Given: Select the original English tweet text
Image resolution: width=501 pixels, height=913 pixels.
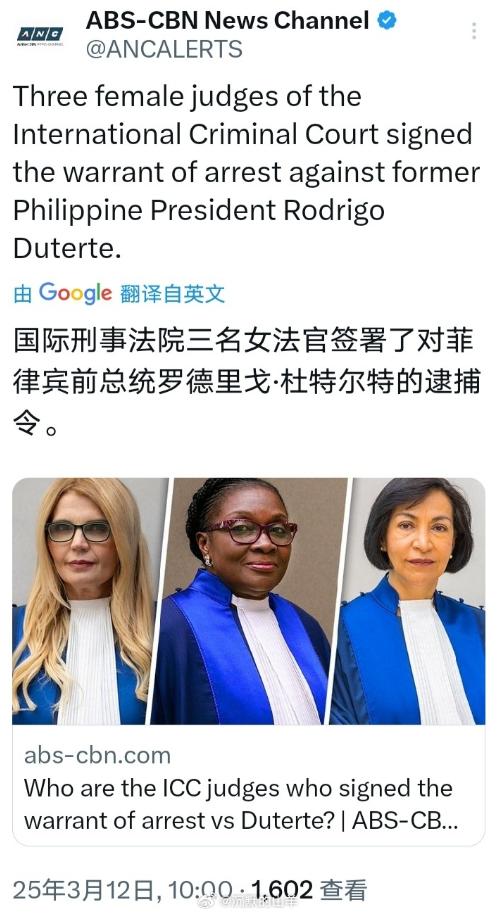Looking at the screenshot, I should pyautogui.click(x=246, y=172).
